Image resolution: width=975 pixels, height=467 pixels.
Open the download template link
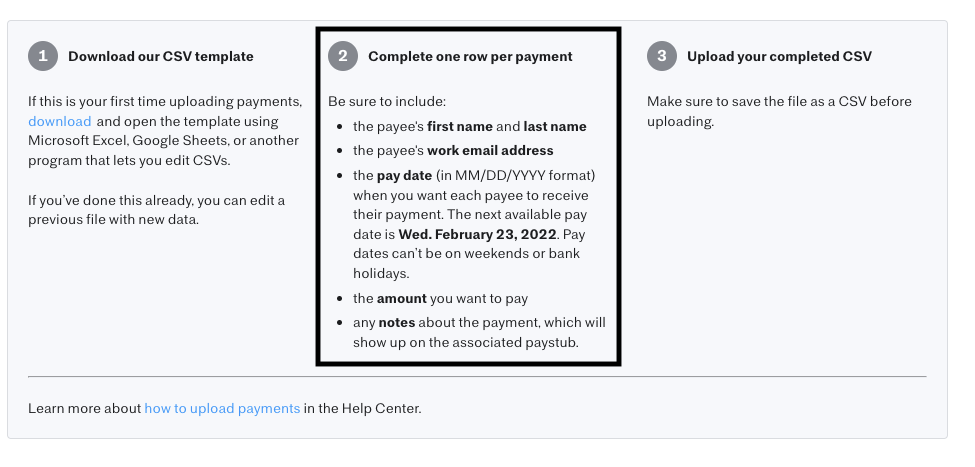60,121
